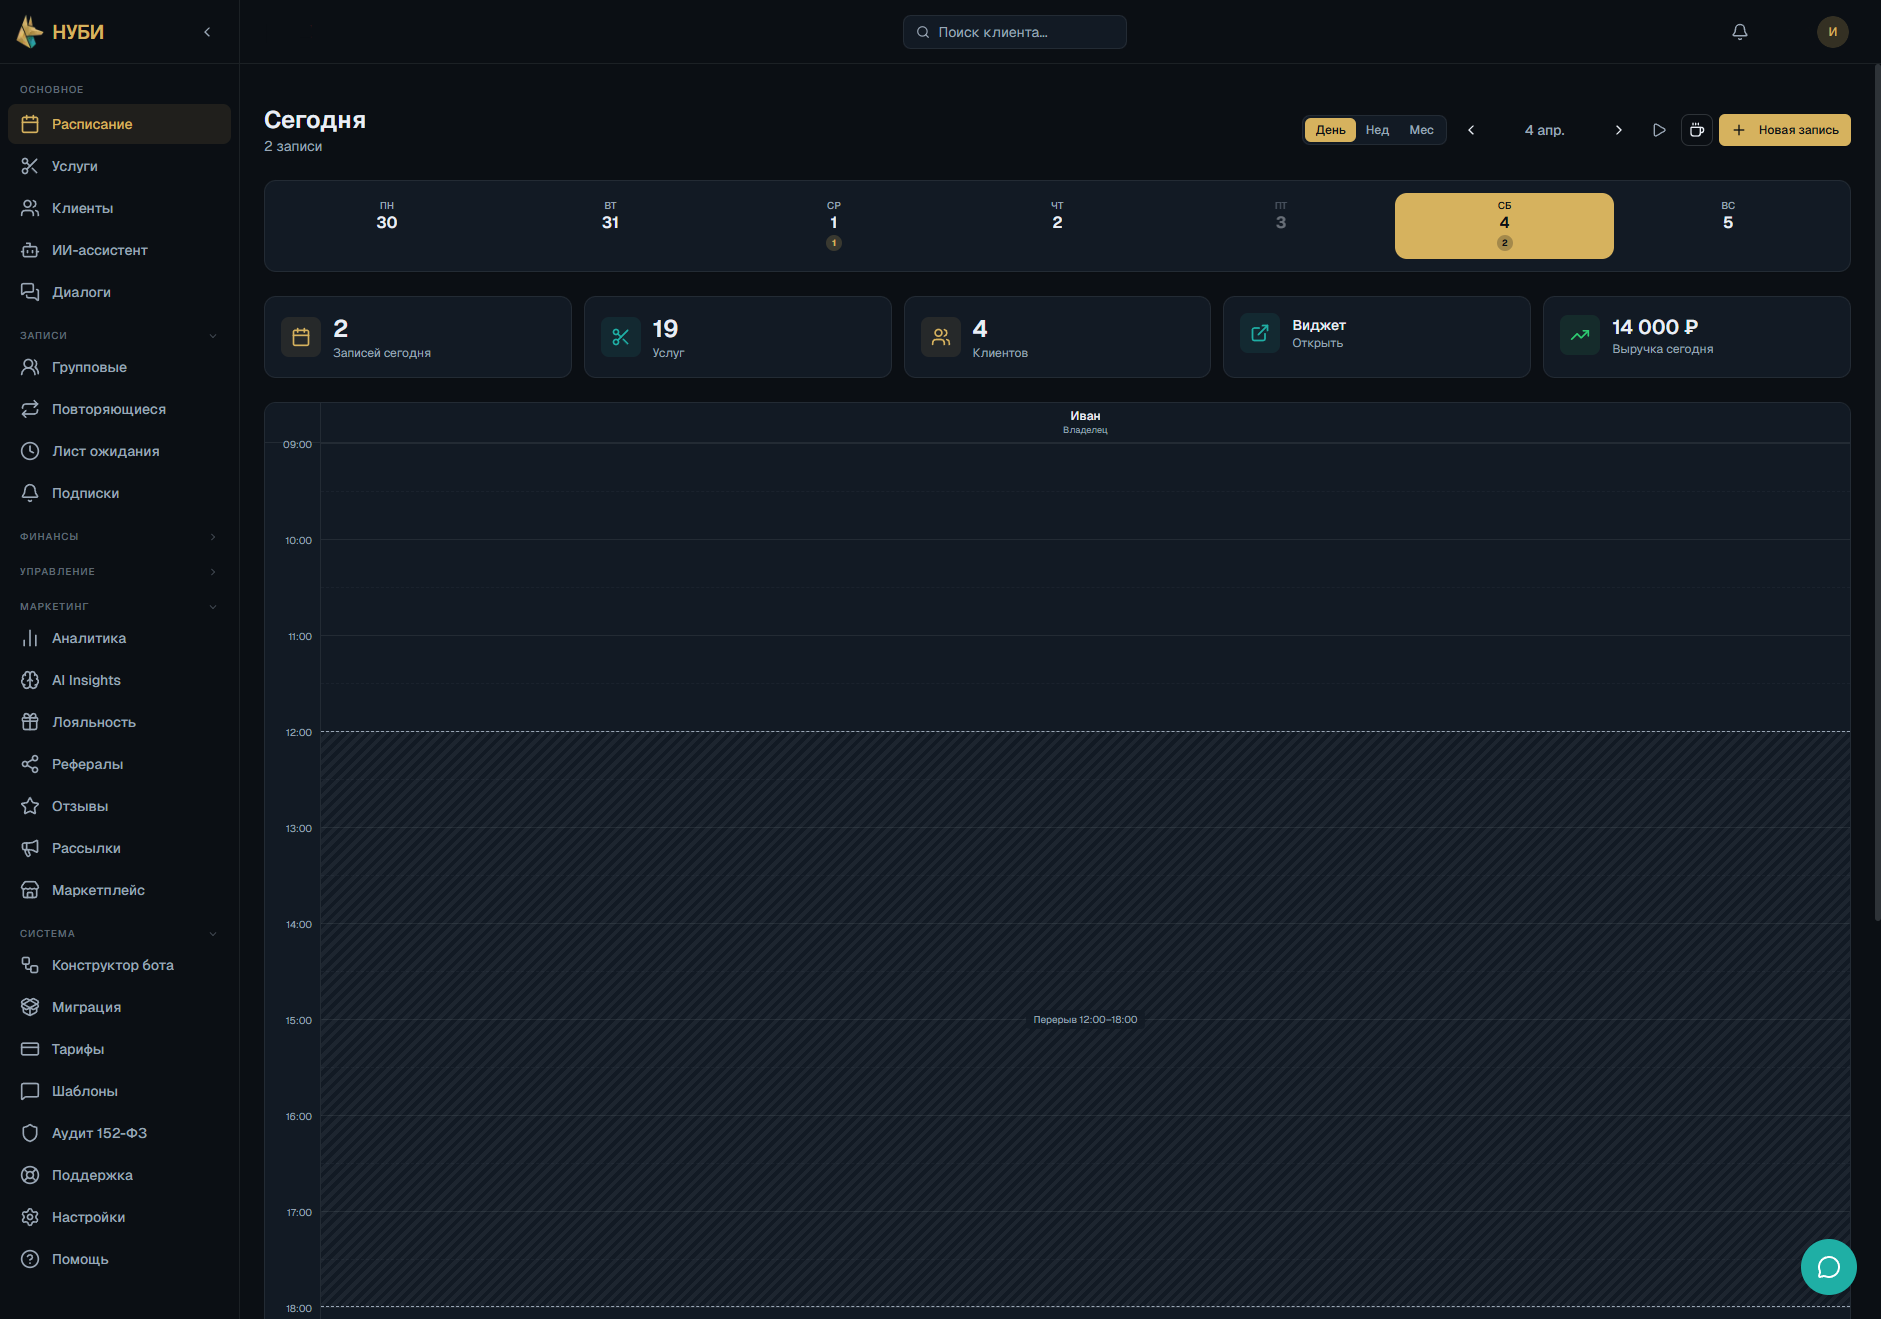This screenshot has width=1881, height=1319.
Task: Select the День view
Action: [1330, 130]
